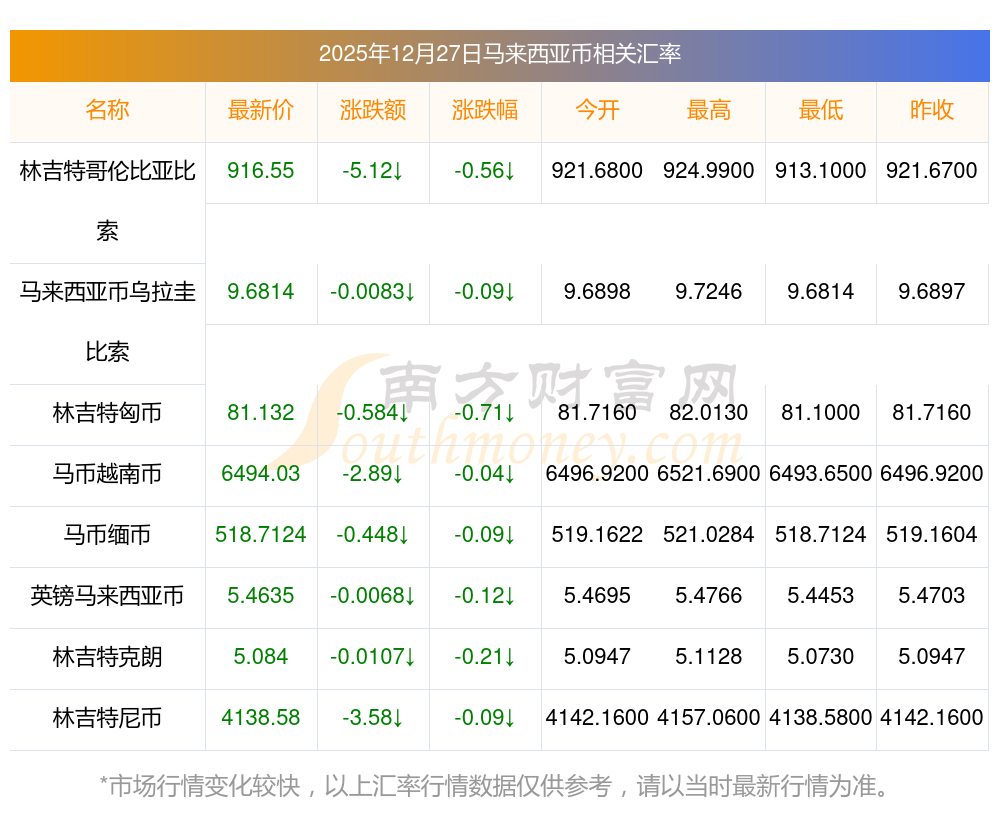The image size is (1000, 817).
Task: Select the 涨跌幅 column header
Action: [x=485, y=110]
